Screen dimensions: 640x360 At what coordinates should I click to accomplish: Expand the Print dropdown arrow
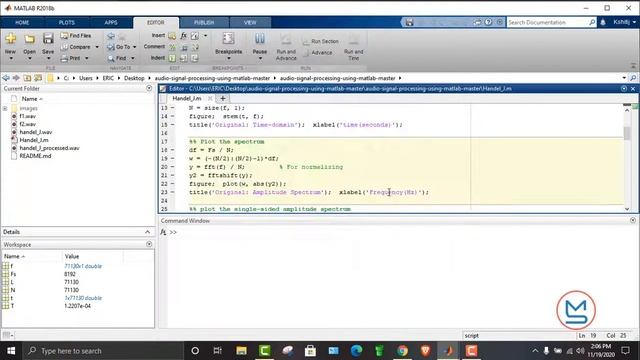point(87,58)
